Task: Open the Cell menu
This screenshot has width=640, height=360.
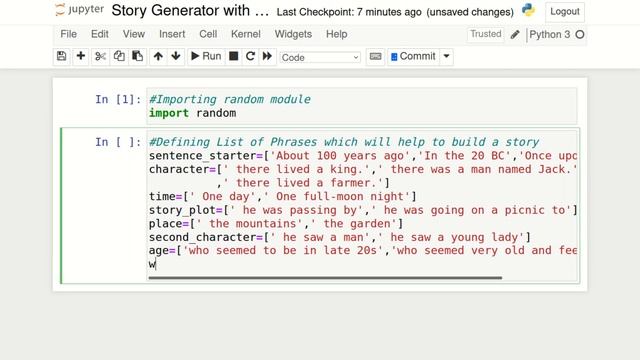Action: point(208,34)
